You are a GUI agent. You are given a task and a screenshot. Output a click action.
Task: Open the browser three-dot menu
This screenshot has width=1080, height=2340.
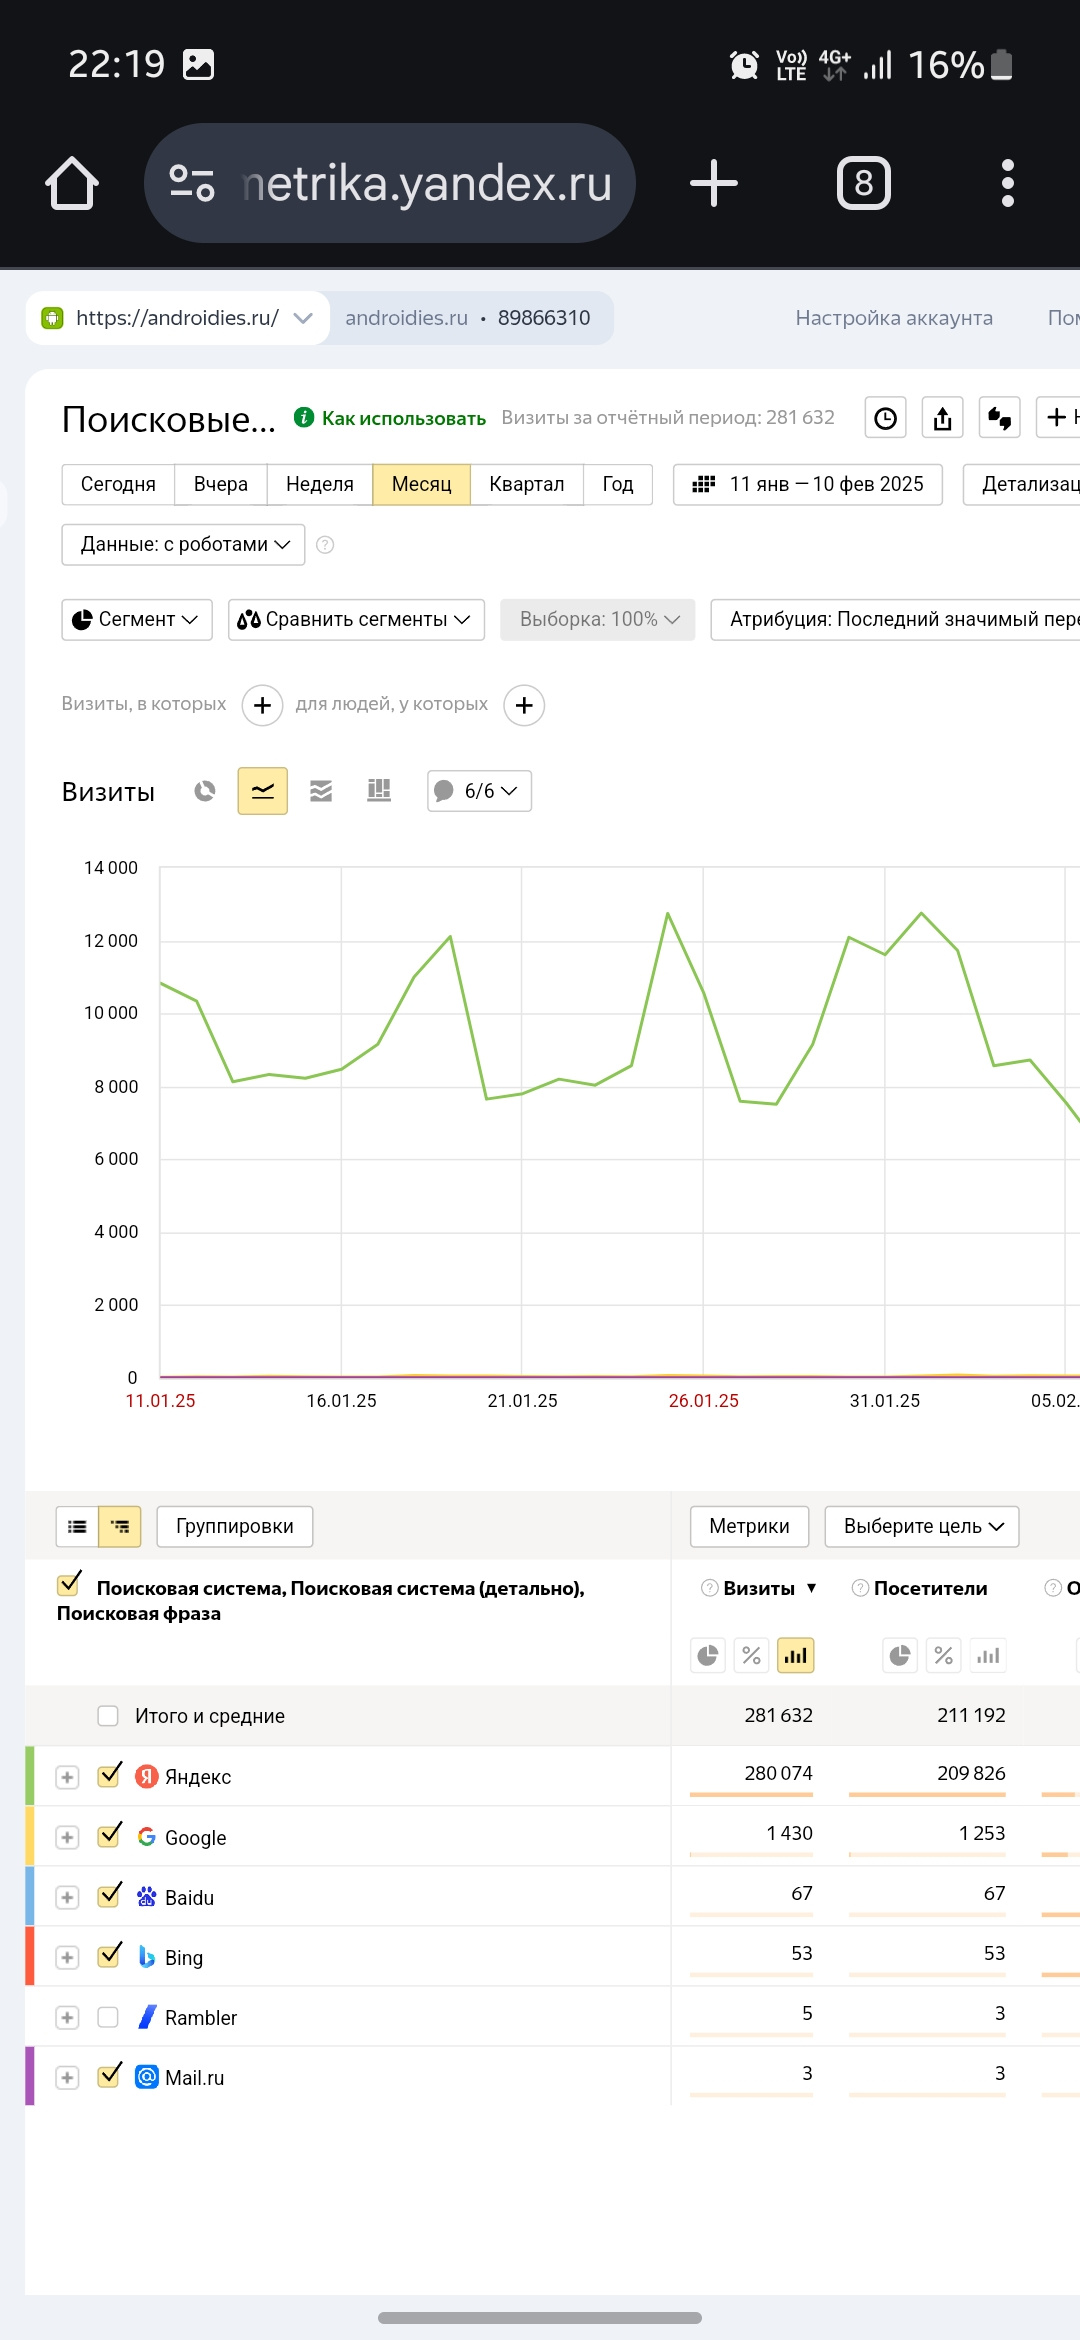pyautogui.click(x=1008, y=183)
